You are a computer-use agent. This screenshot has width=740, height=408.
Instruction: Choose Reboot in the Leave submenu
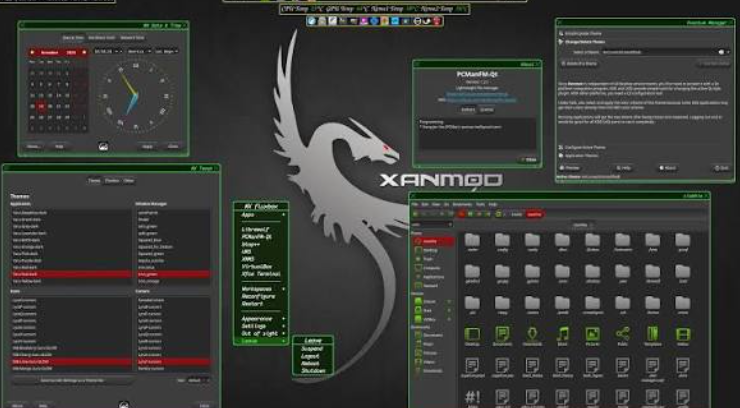312,364
